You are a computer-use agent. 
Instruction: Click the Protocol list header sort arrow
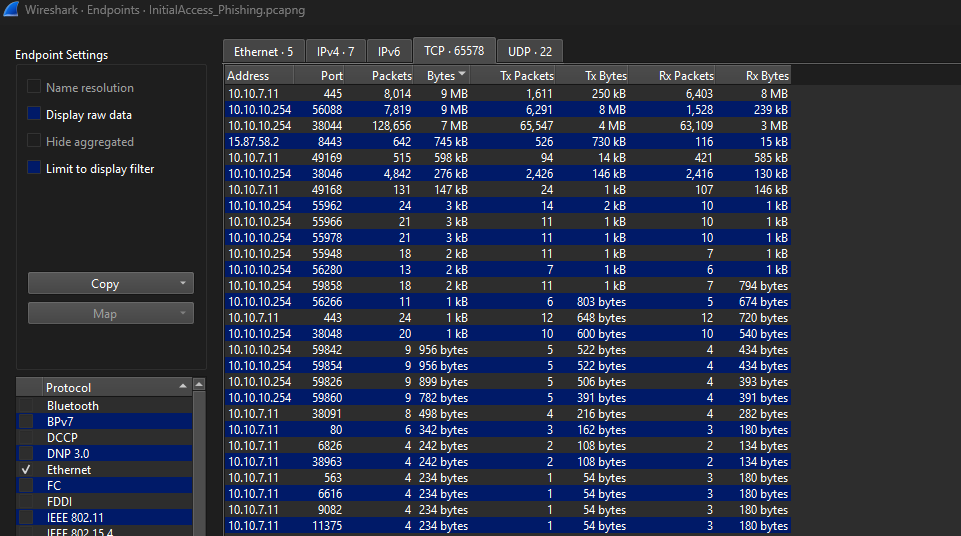[183, 387]
